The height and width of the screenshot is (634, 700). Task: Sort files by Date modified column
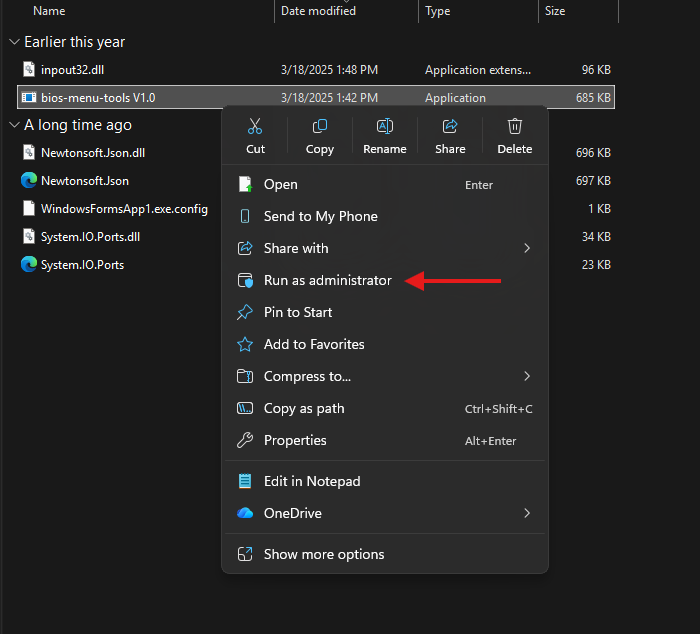pos(320,11)
